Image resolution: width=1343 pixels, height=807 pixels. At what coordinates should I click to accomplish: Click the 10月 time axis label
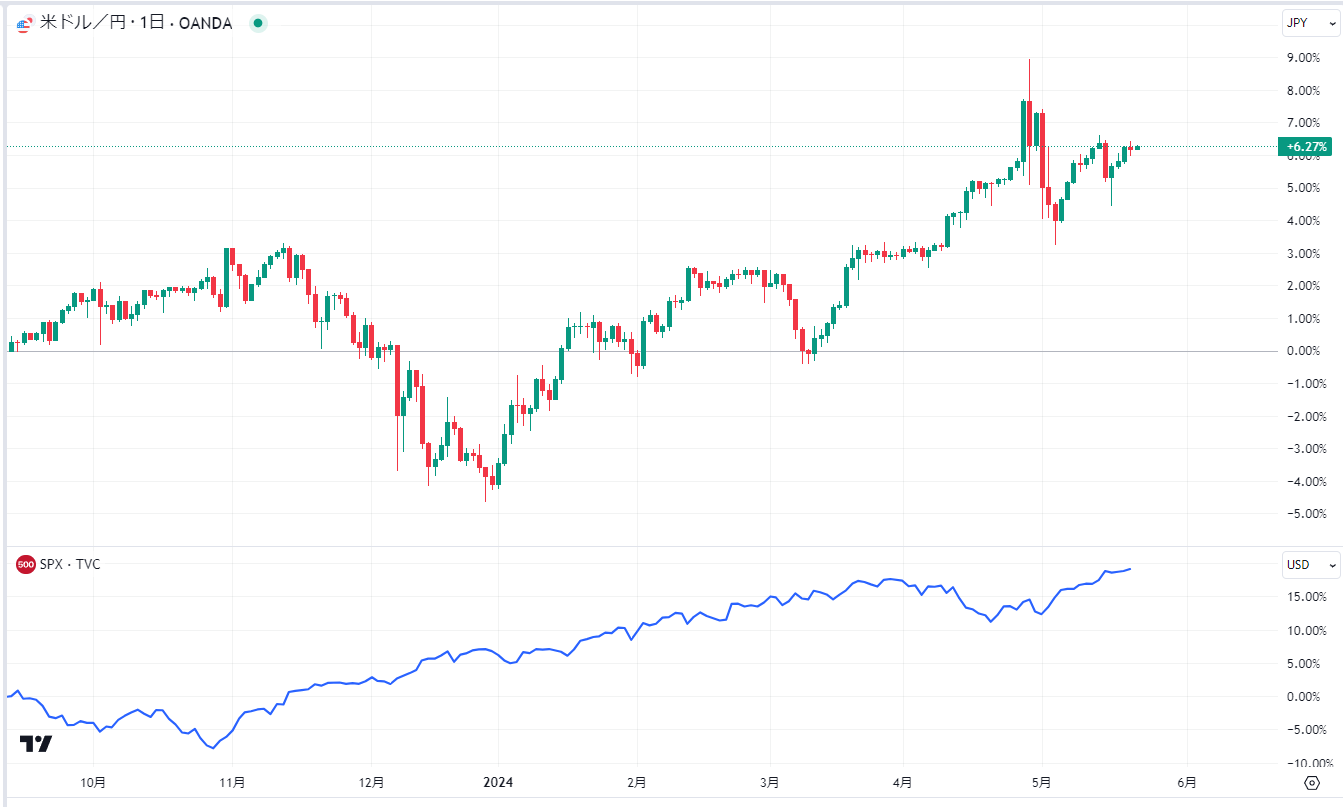(92, 782)
